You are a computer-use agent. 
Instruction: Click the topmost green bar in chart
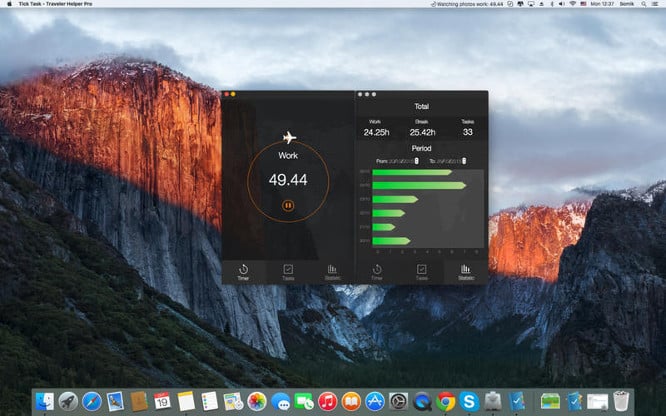pos(412,172)
